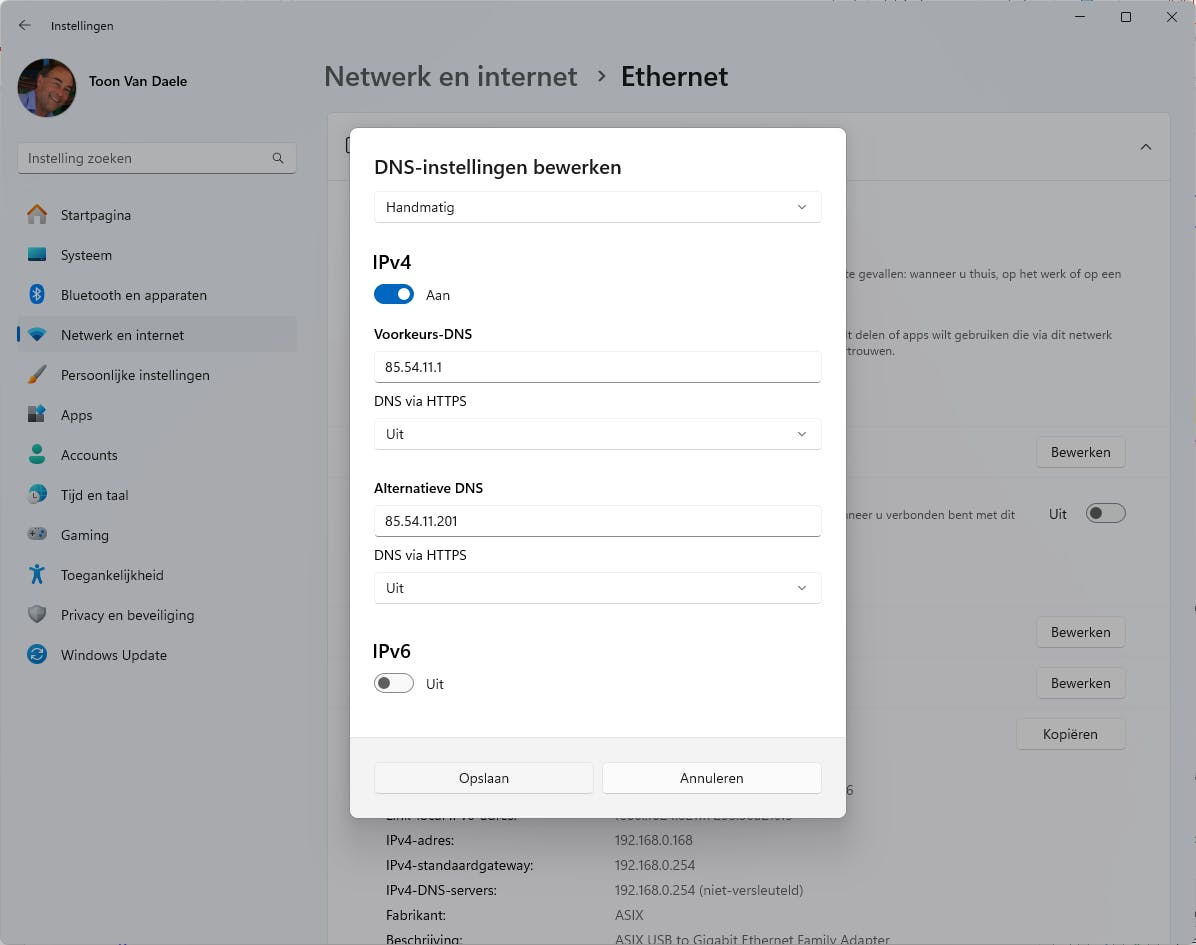Click the Voorkeurs-DNS address field

(x=597, y=367)
